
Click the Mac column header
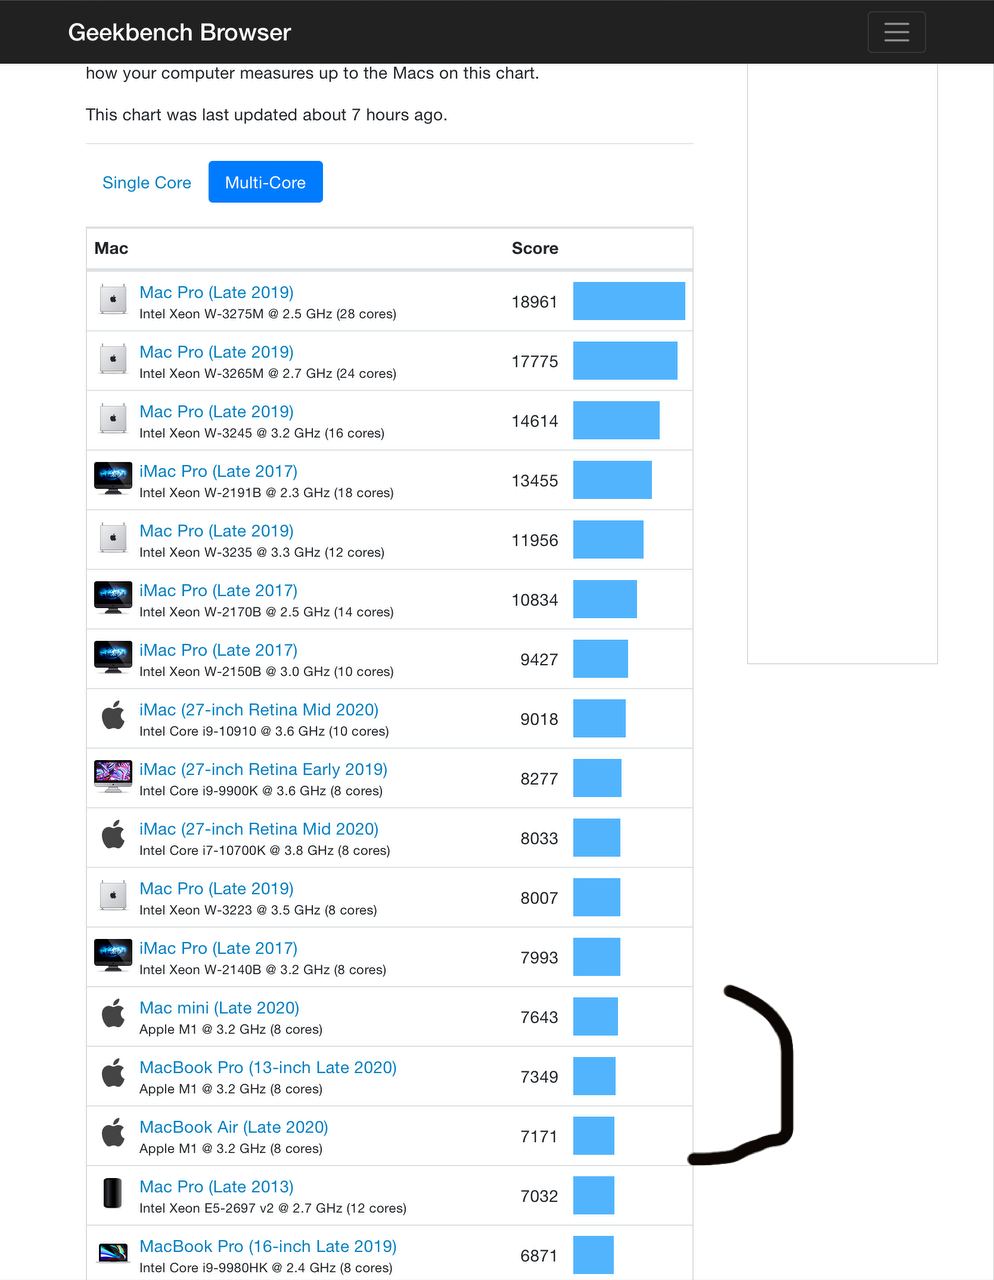point(111,248)
